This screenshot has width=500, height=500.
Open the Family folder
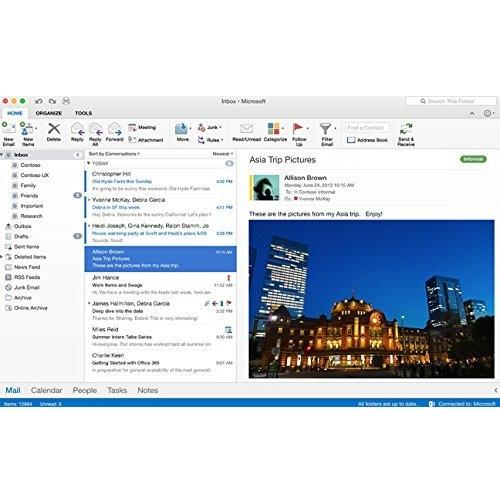click(x=28, y=185)
